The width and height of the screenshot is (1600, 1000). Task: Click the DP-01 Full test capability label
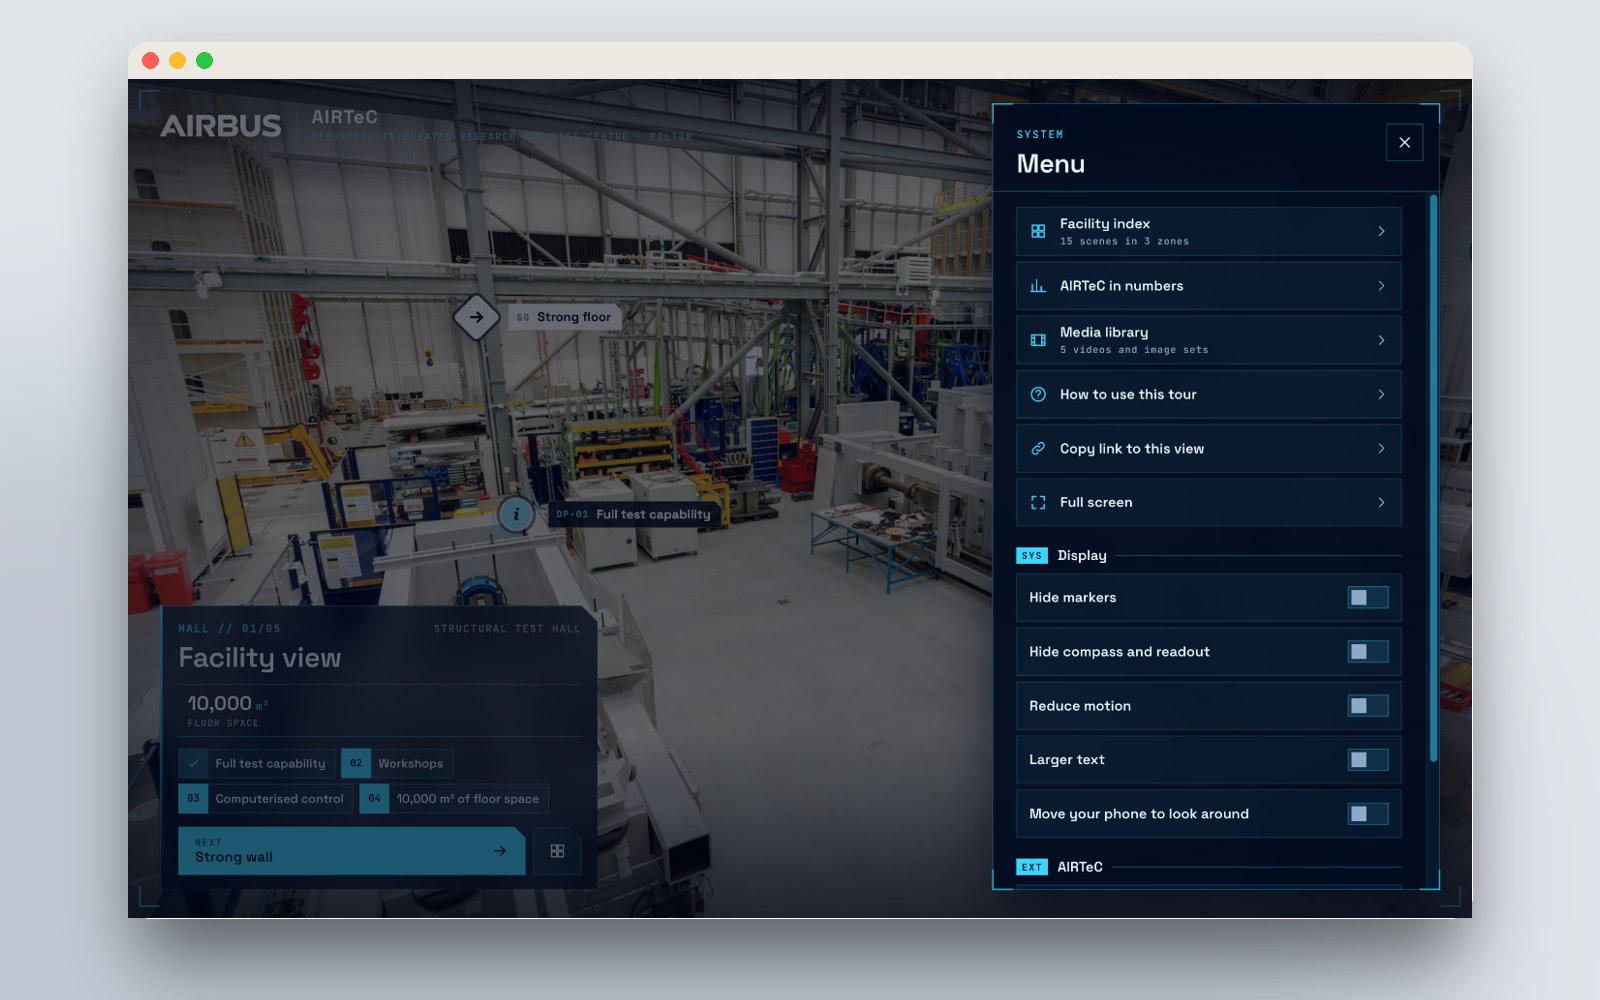(634, 514)
